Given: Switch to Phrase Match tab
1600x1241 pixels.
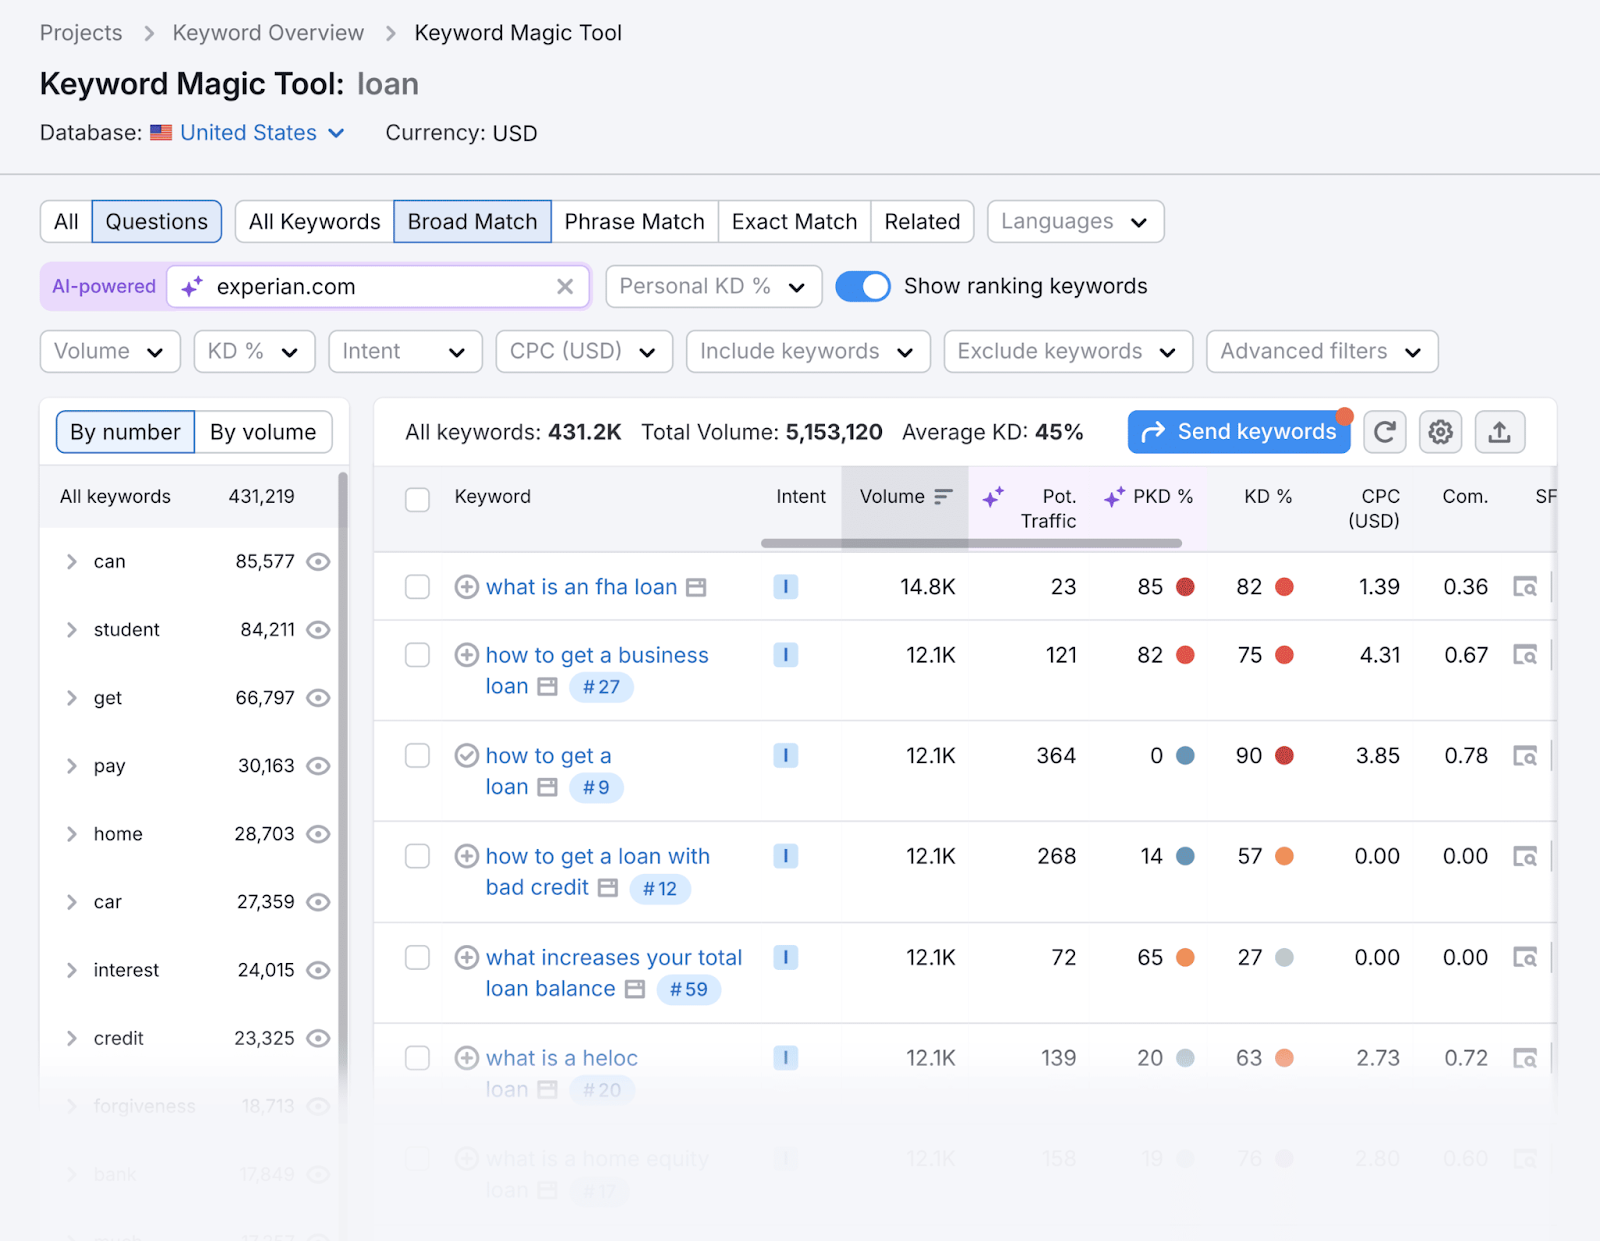Looking at the screenshot, I should (x=634, y=222).
